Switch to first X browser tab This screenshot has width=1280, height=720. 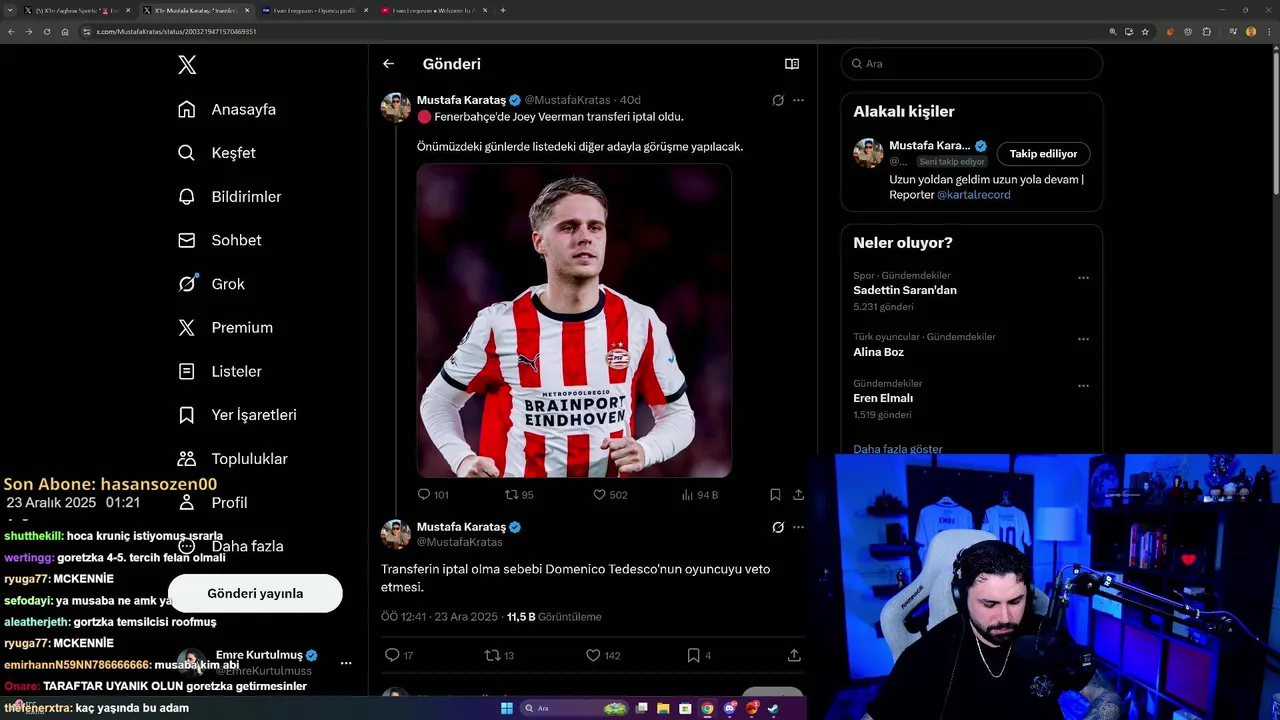tap(78, 10)
